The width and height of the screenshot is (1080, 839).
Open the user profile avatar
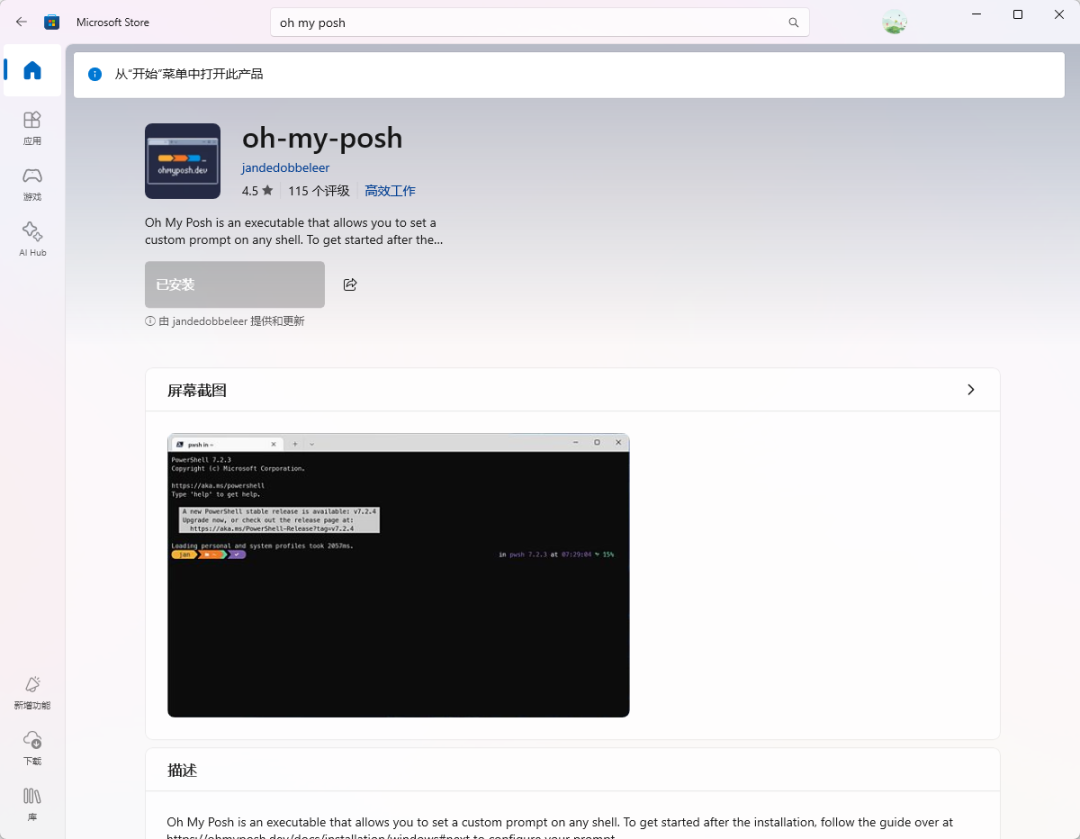(x=894, y=22)
